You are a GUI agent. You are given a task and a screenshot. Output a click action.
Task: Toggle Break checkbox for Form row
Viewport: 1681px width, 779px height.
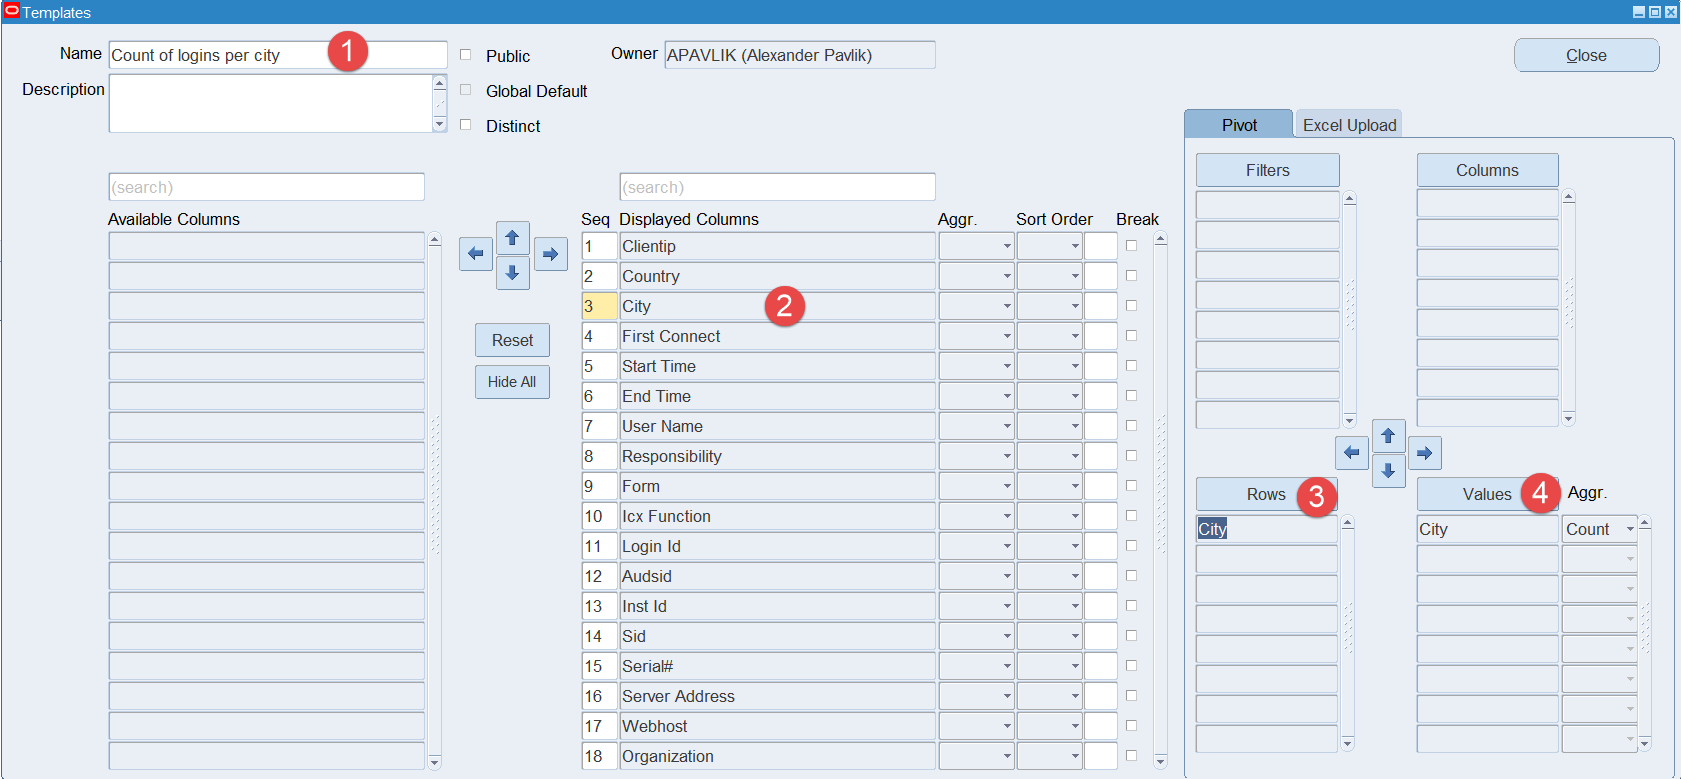click(x=1131, y=486)
